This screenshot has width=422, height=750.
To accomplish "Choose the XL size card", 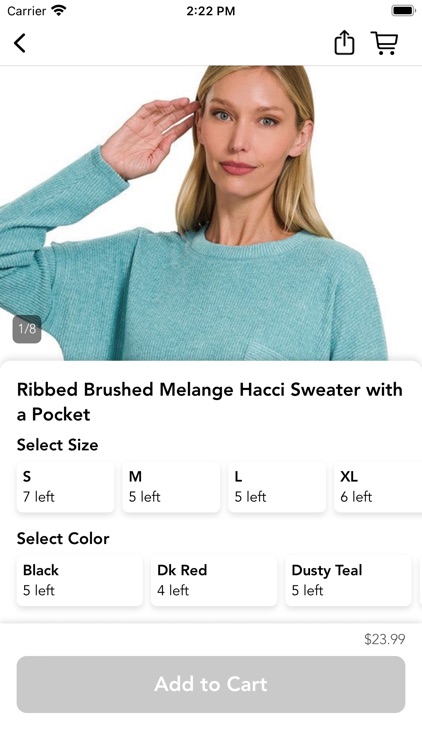I will (x=378, y=487).
